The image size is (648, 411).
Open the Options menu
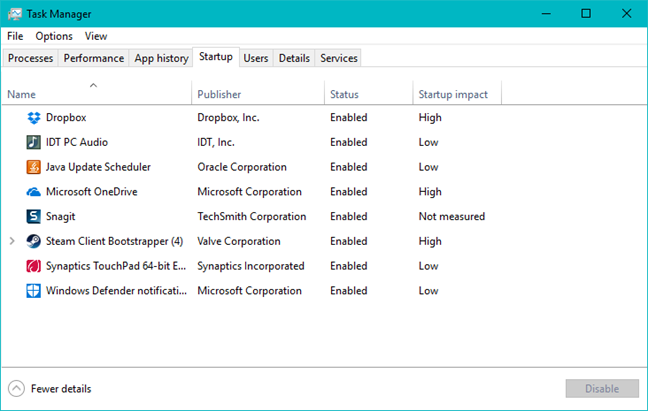tap(54, 36)
